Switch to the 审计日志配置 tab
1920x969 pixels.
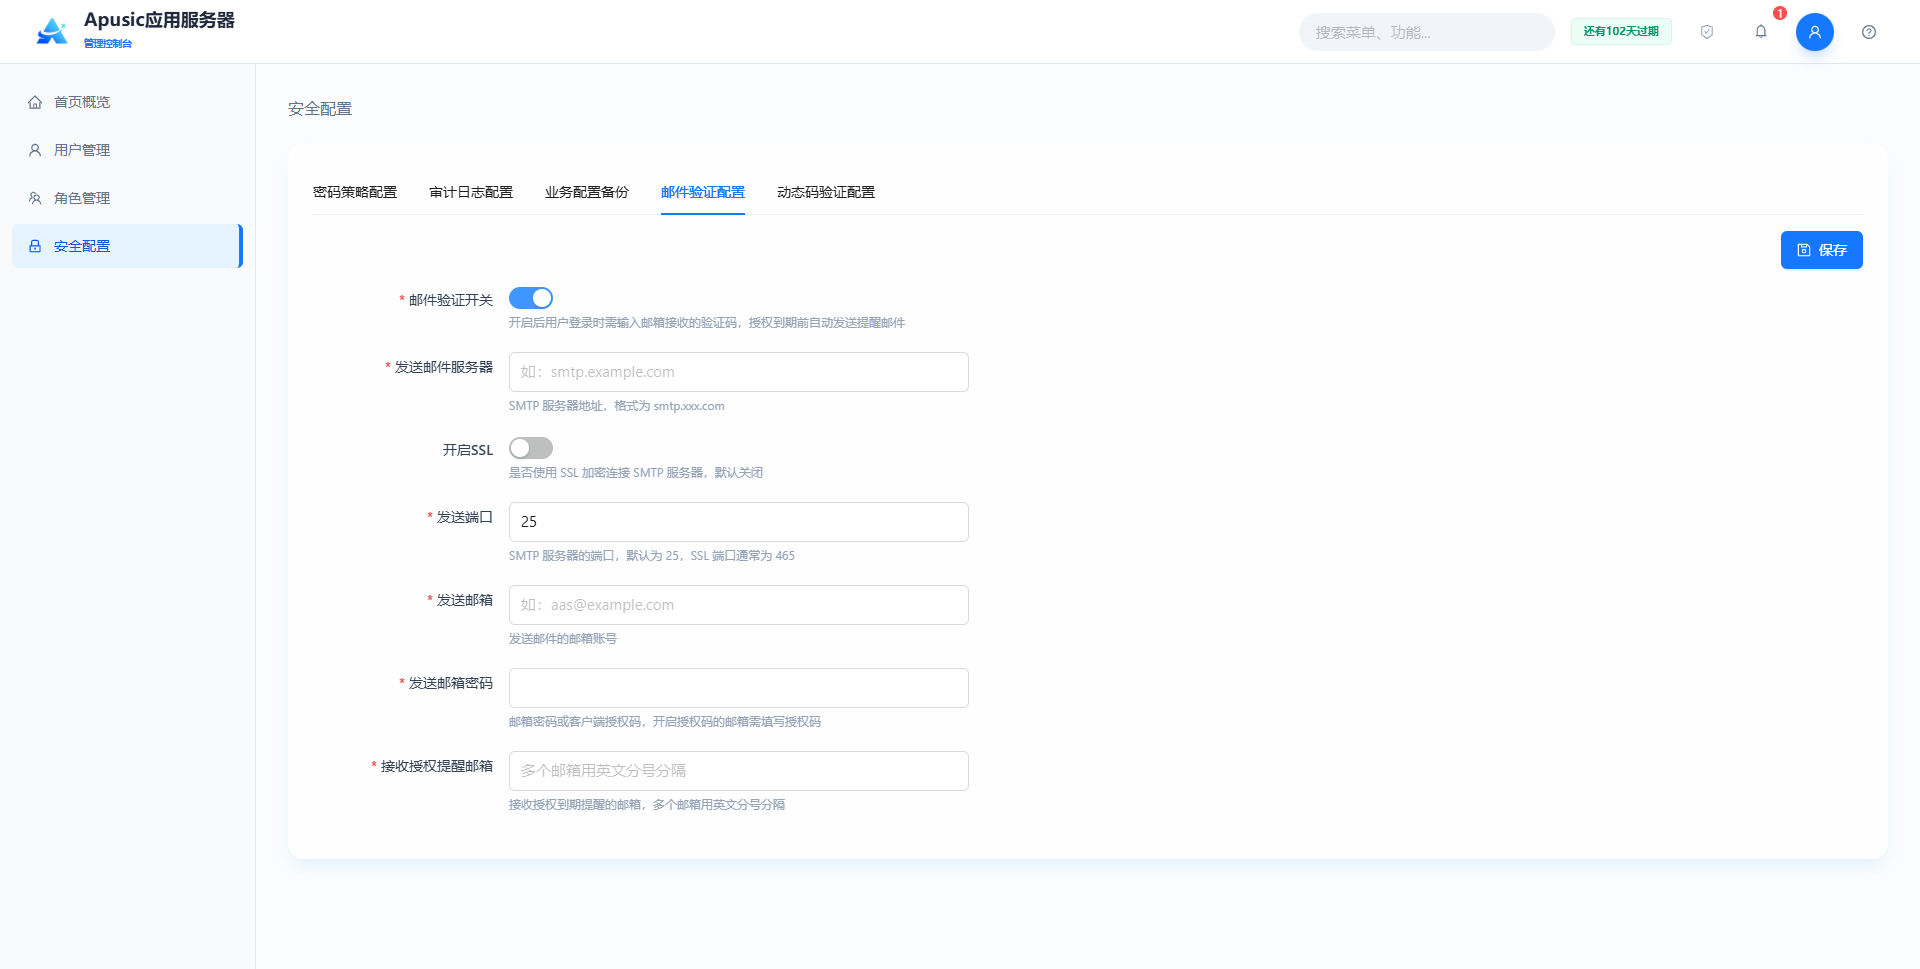[471, 192]
